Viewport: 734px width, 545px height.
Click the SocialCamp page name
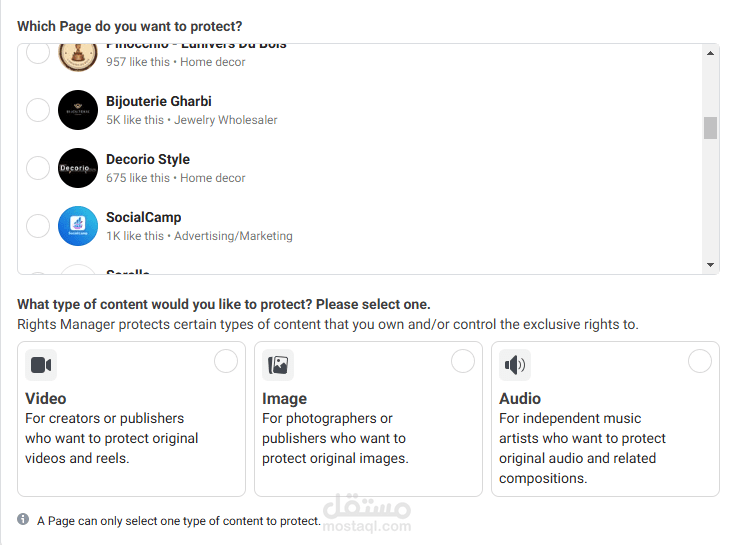tap(144, 217)
